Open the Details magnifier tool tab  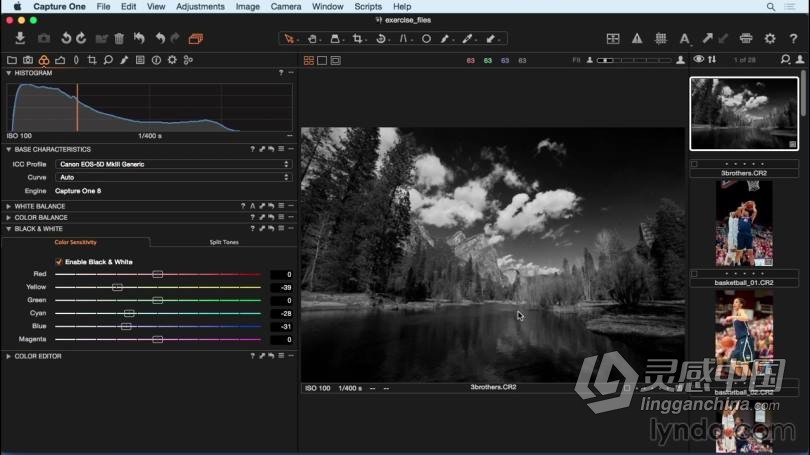tap(108, 60)
